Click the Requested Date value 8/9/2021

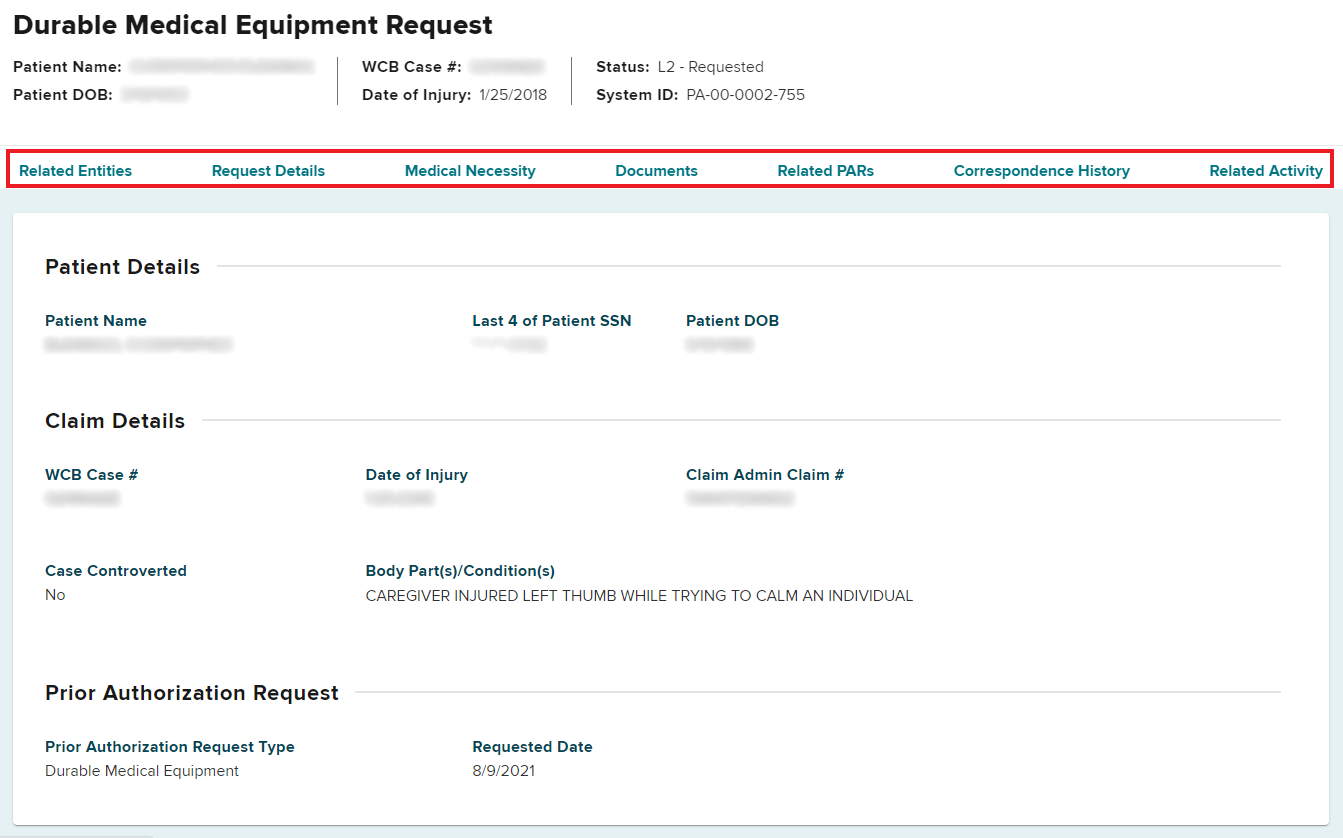point(503,771)
